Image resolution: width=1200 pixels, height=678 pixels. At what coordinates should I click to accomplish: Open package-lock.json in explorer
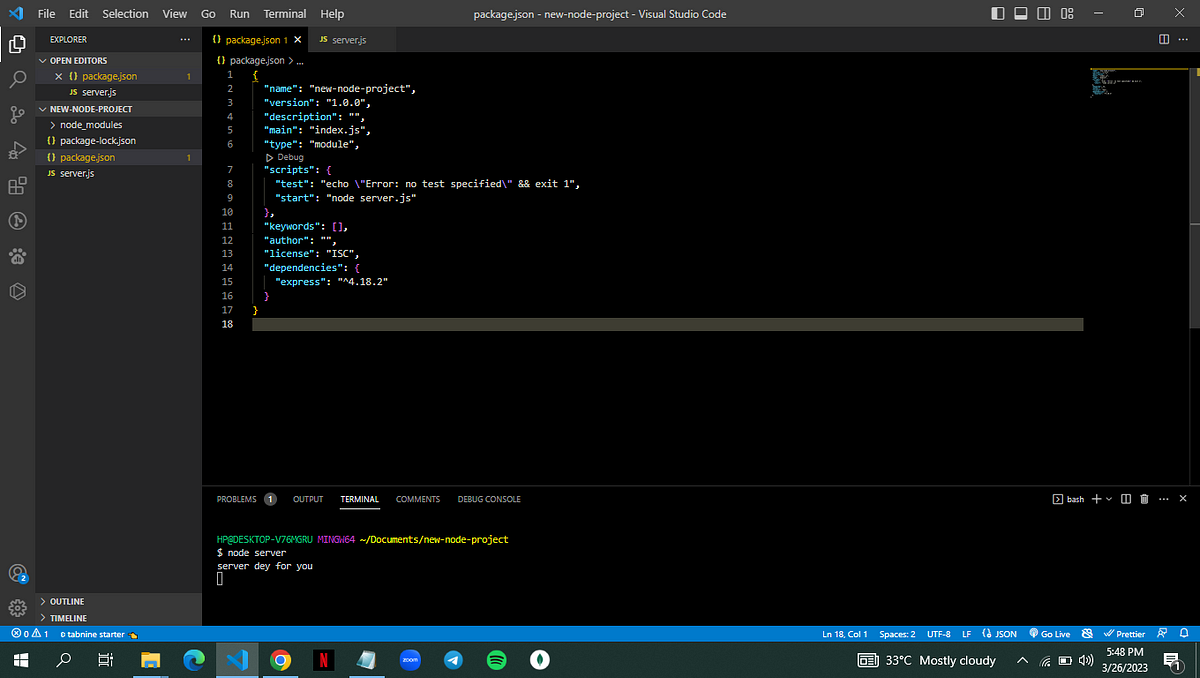[x=118, y=141]
